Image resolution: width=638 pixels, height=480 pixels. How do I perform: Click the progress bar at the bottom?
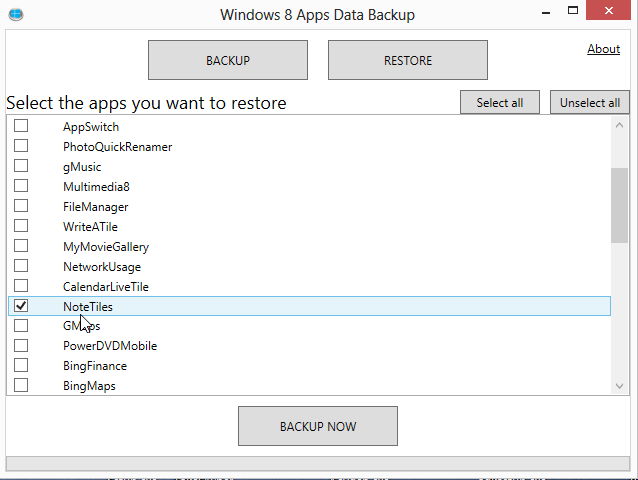[318, 463]
